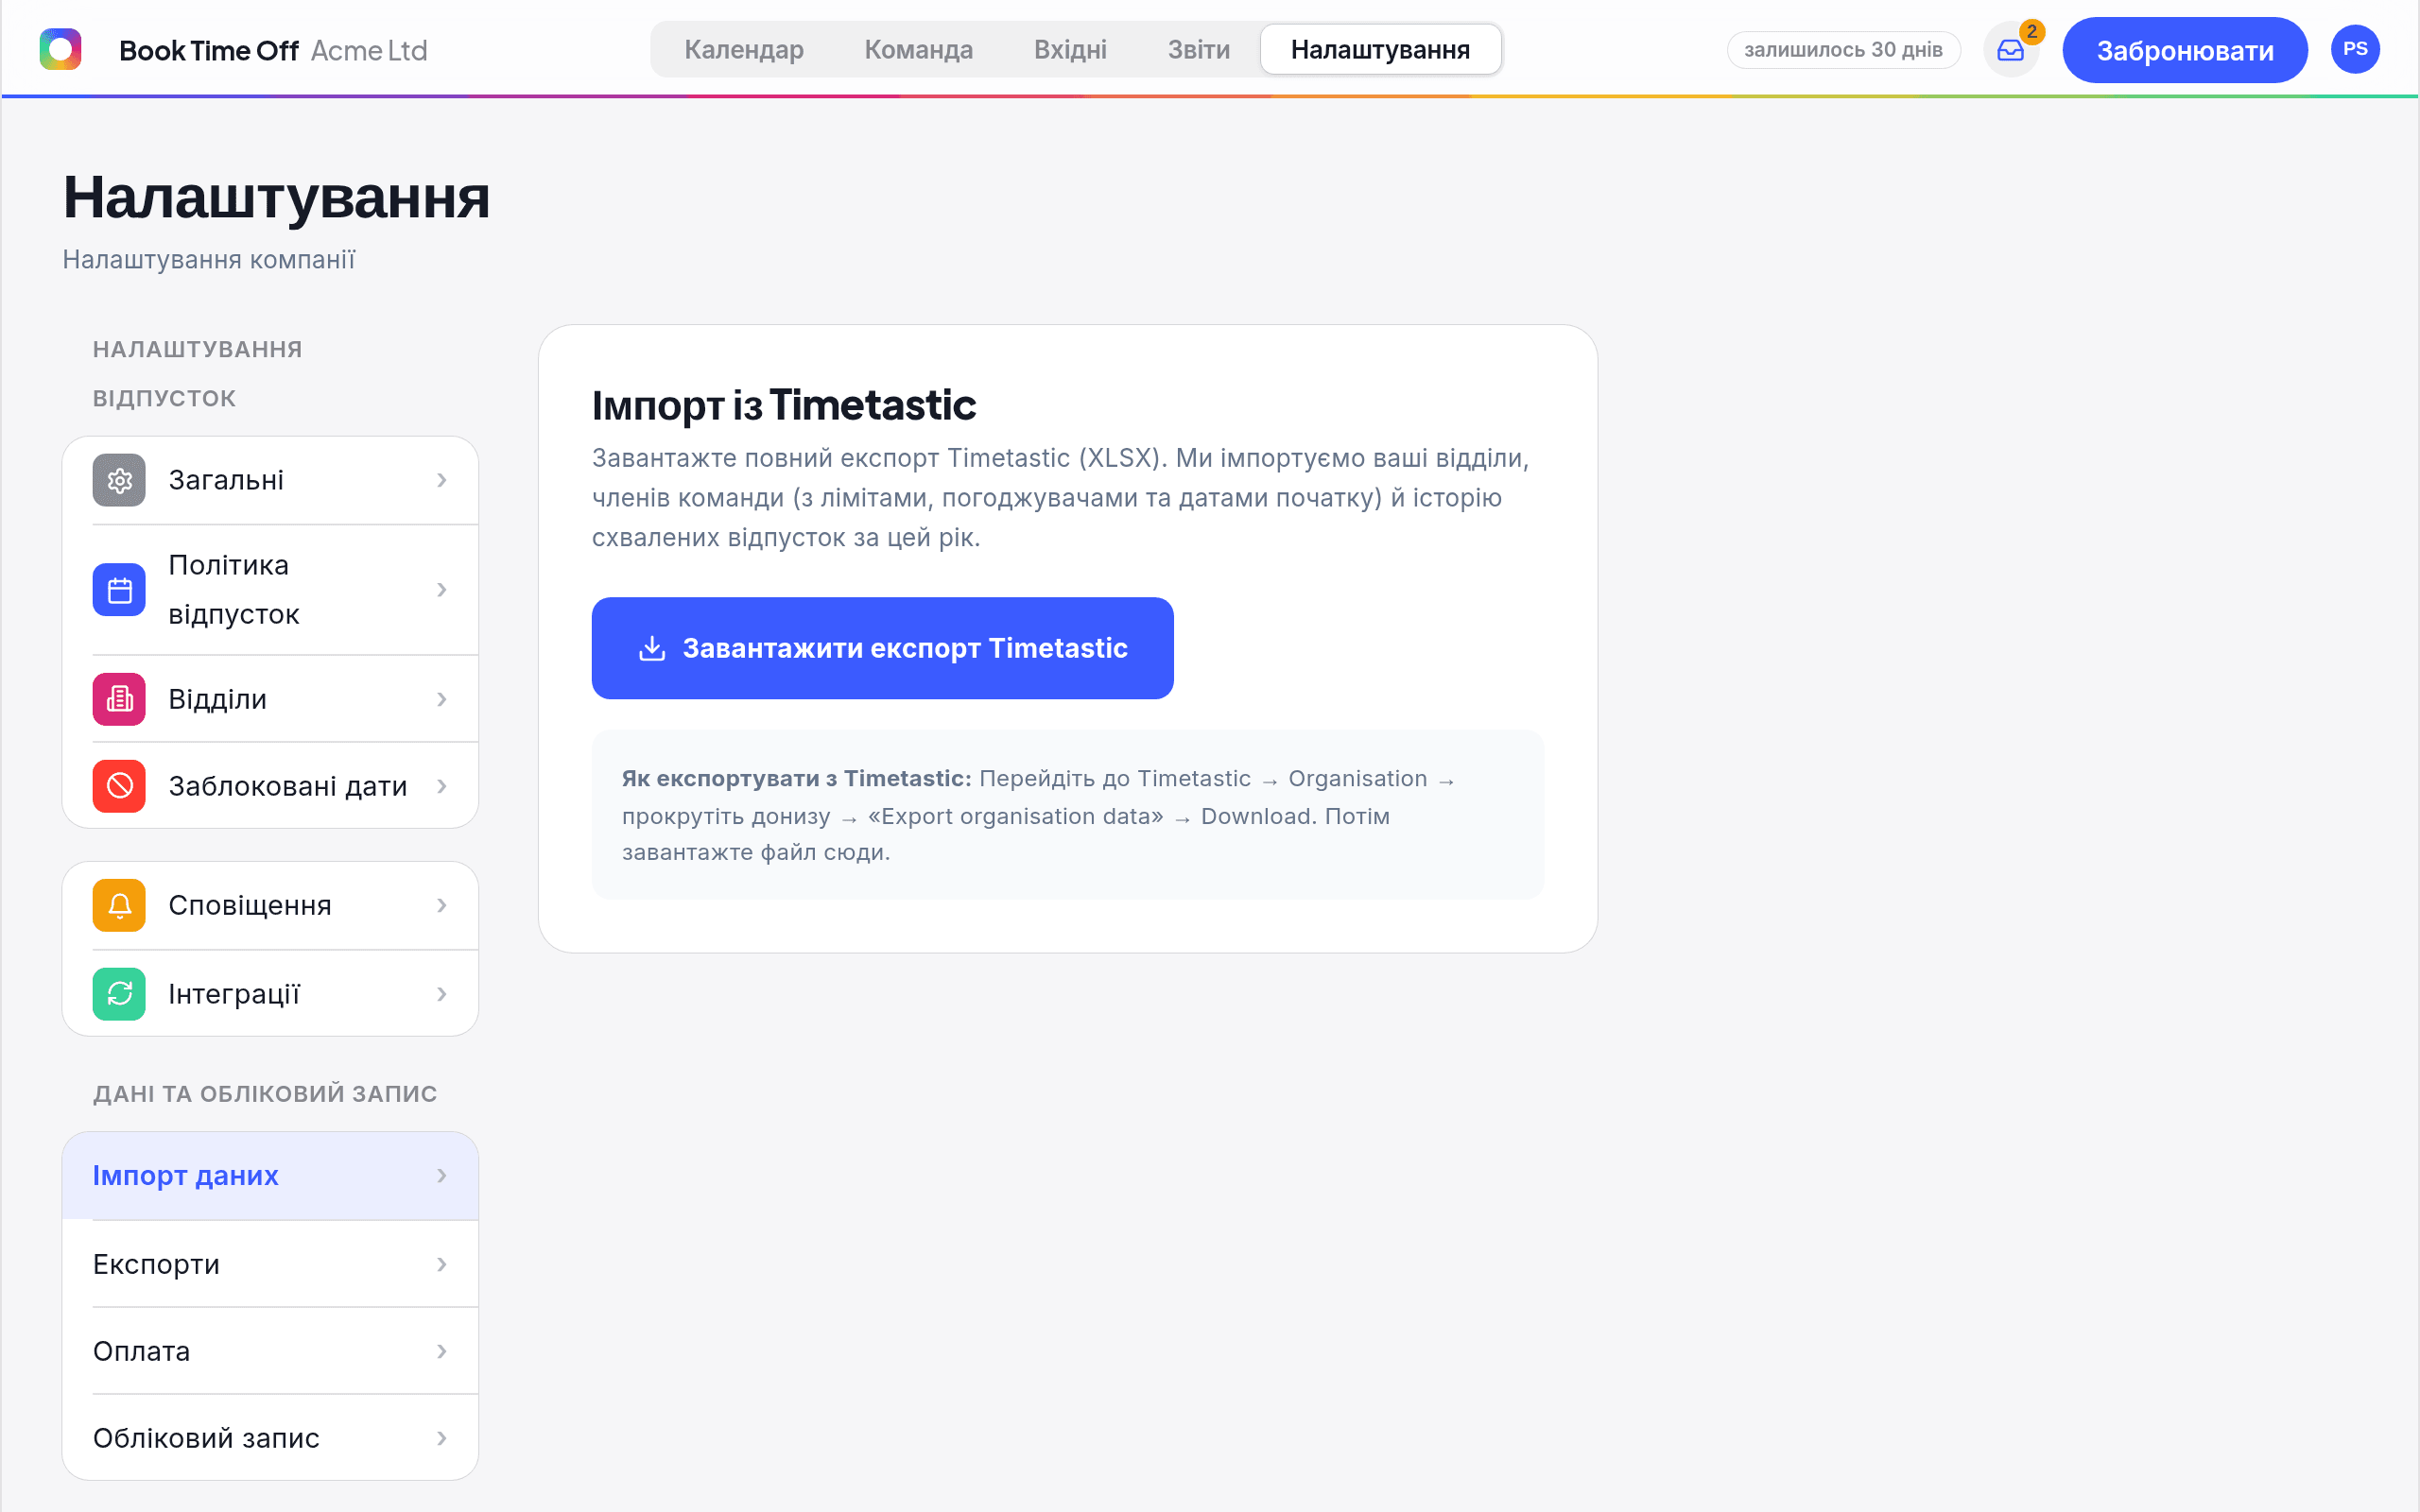2420x1512 pixels.
Task: Expand the Сповіщення chevron
Action: (x=442, y=905)
